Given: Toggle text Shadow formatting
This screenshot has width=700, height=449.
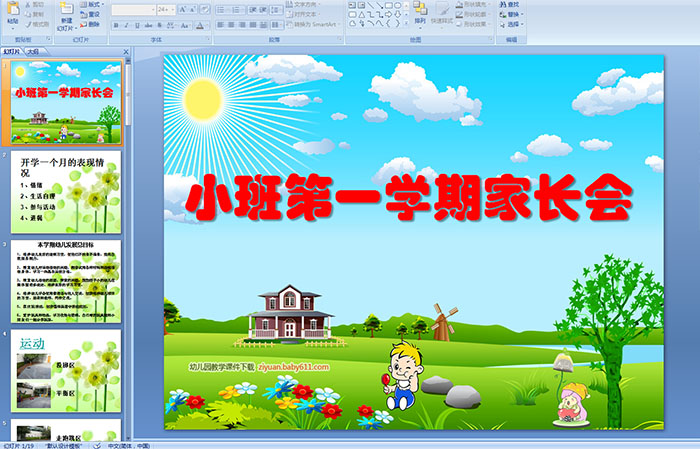Looking at the screenshot, I should (159, 25).
